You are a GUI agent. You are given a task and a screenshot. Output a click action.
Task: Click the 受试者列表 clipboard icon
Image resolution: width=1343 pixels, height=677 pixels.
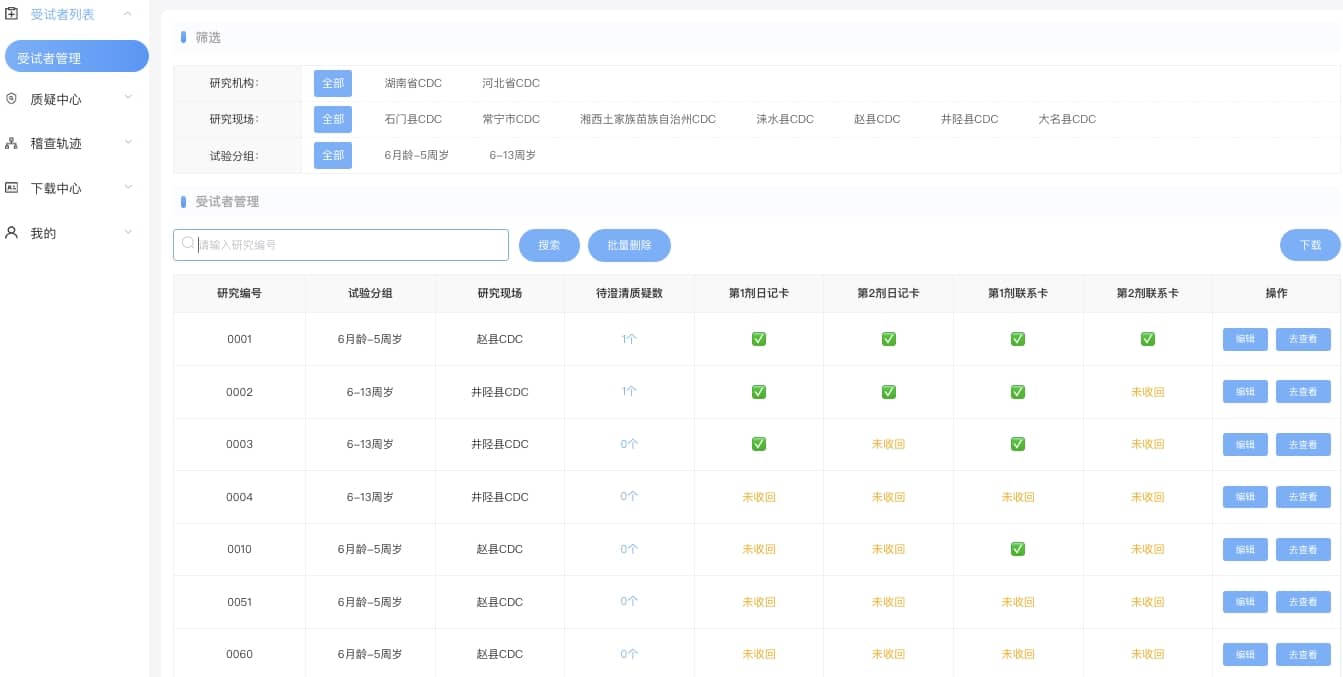coord(12,14)
